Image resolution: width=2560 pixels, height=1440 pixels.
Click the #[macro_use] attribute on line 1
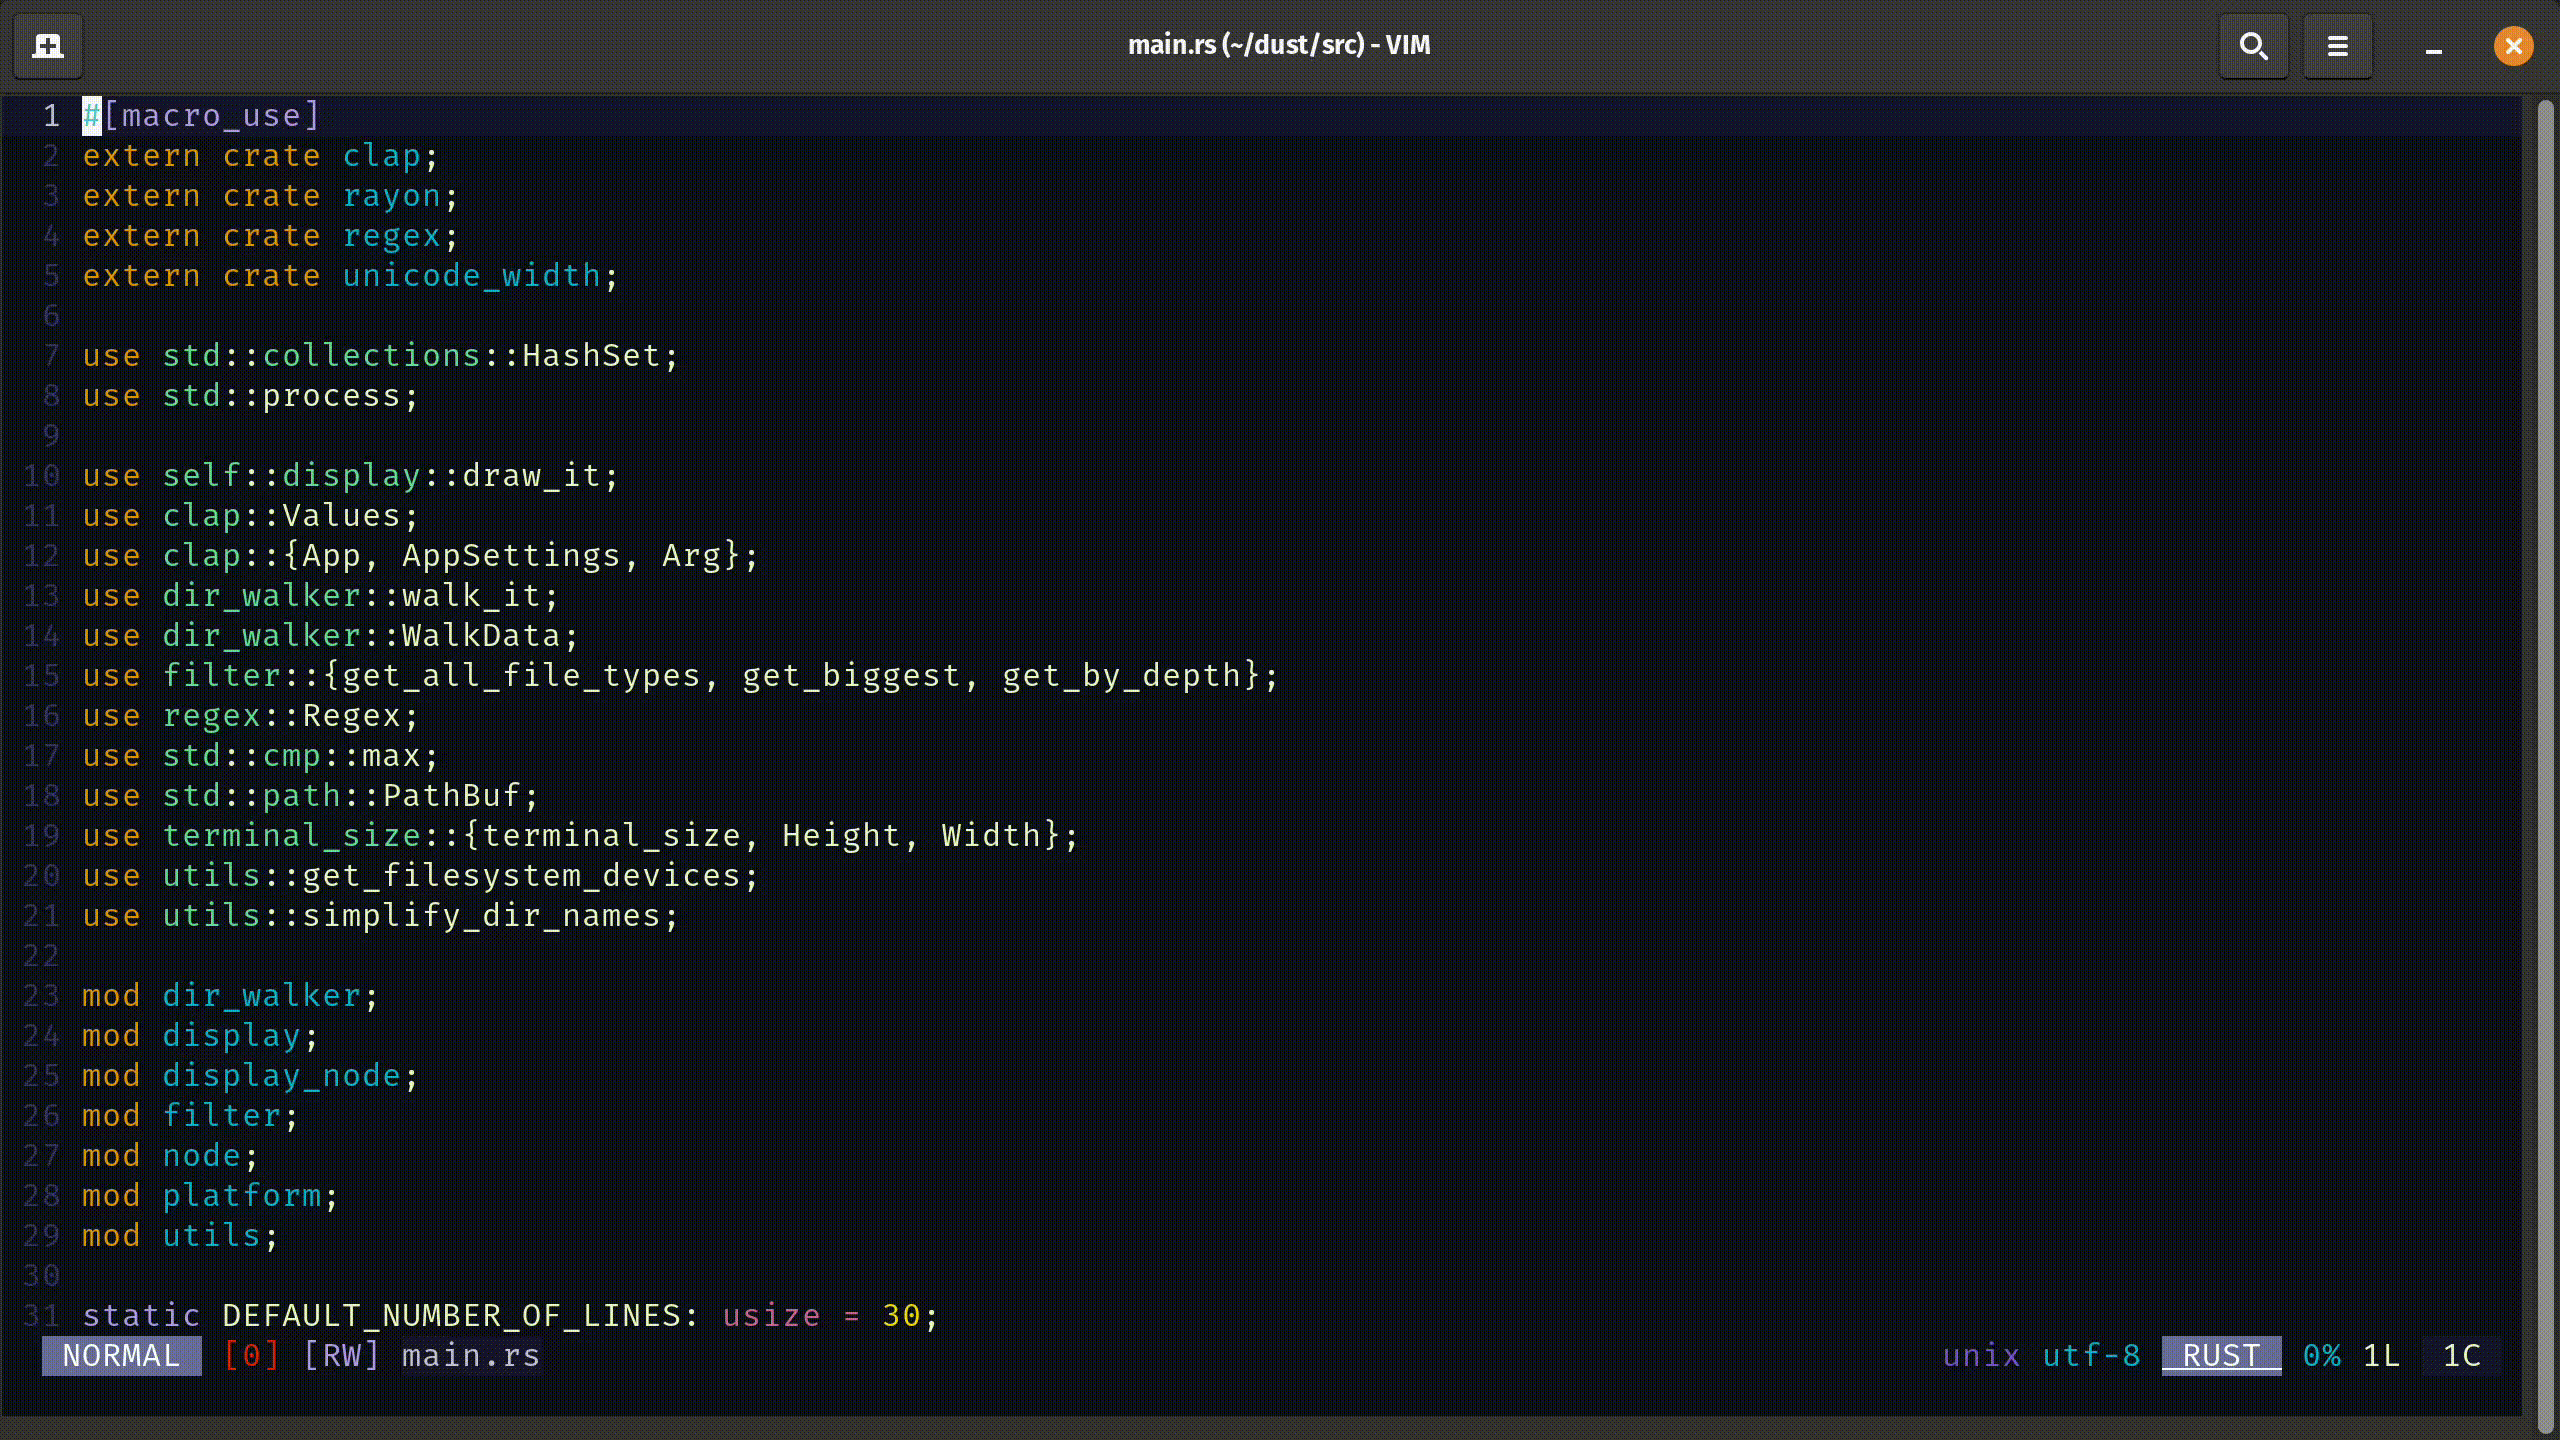[200, 115]
